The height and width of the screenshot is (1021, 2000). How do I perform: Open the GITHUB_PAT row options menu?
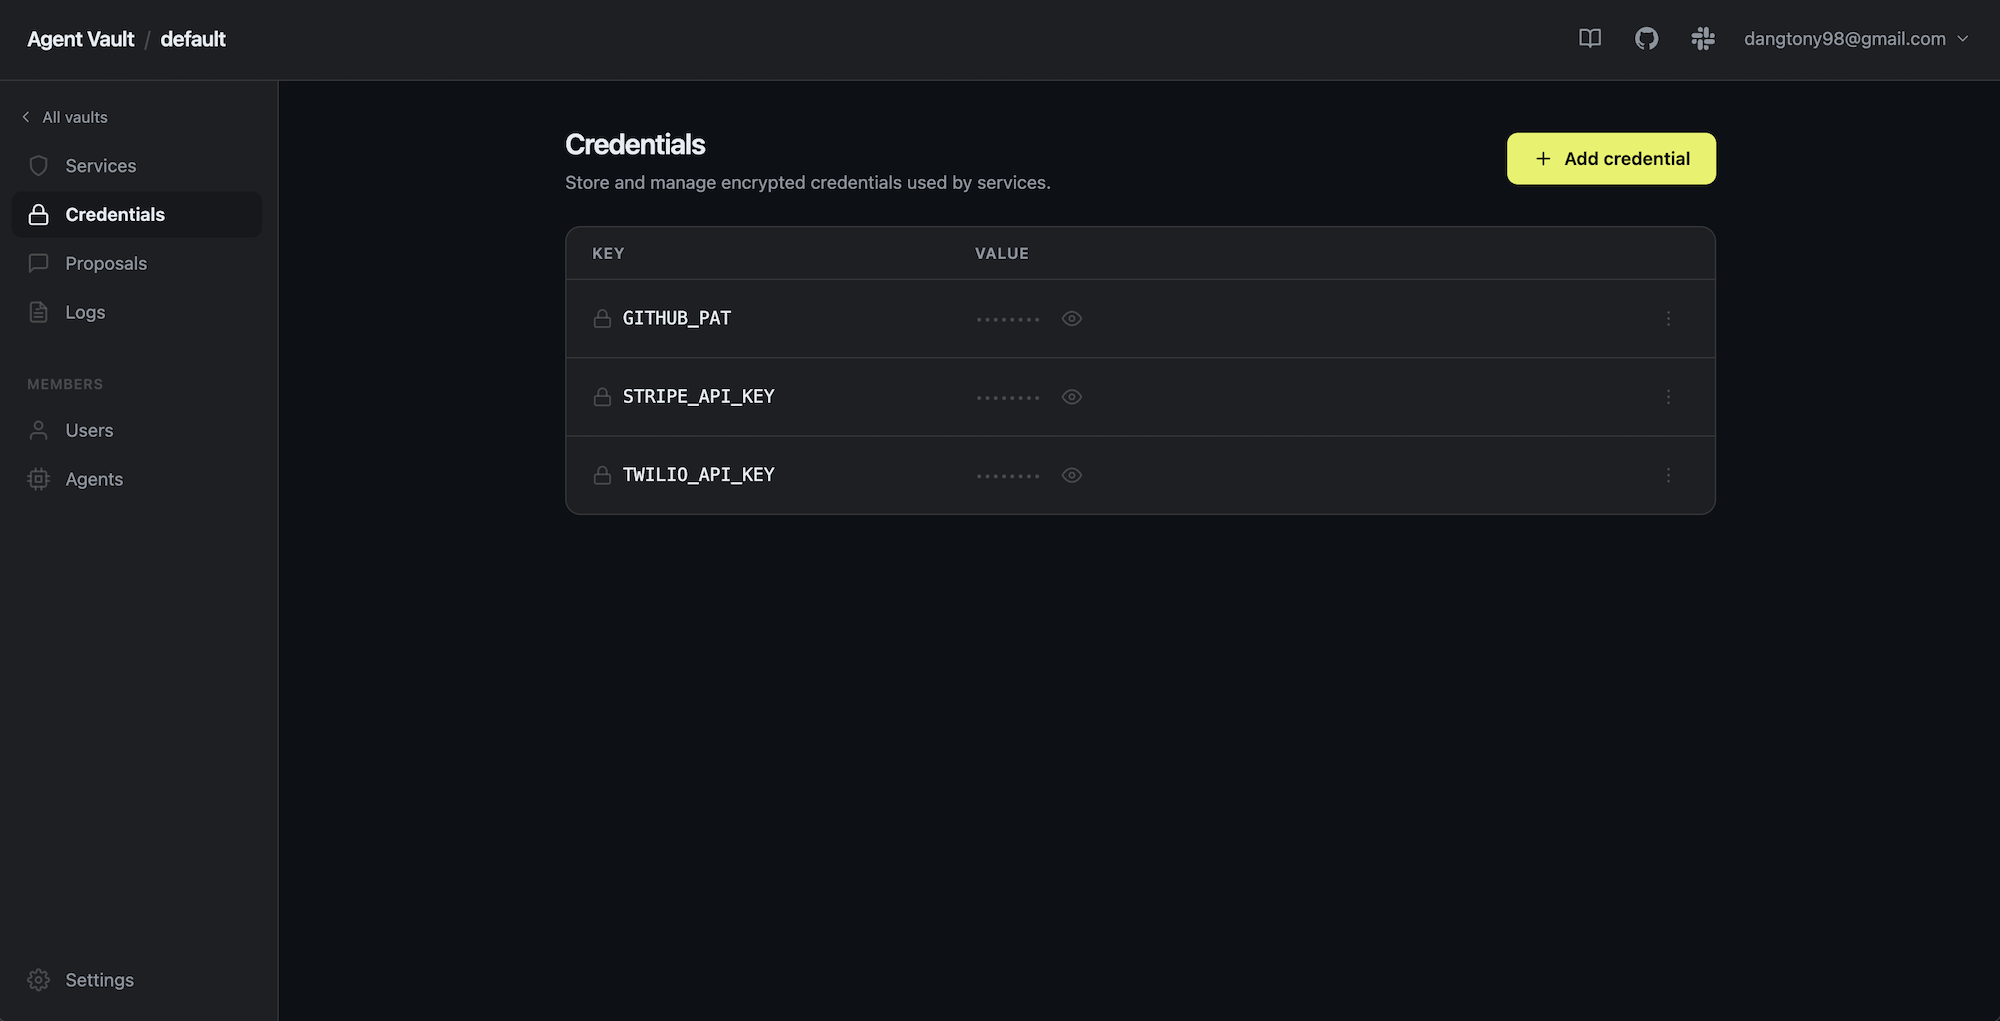click(1668, 318)
